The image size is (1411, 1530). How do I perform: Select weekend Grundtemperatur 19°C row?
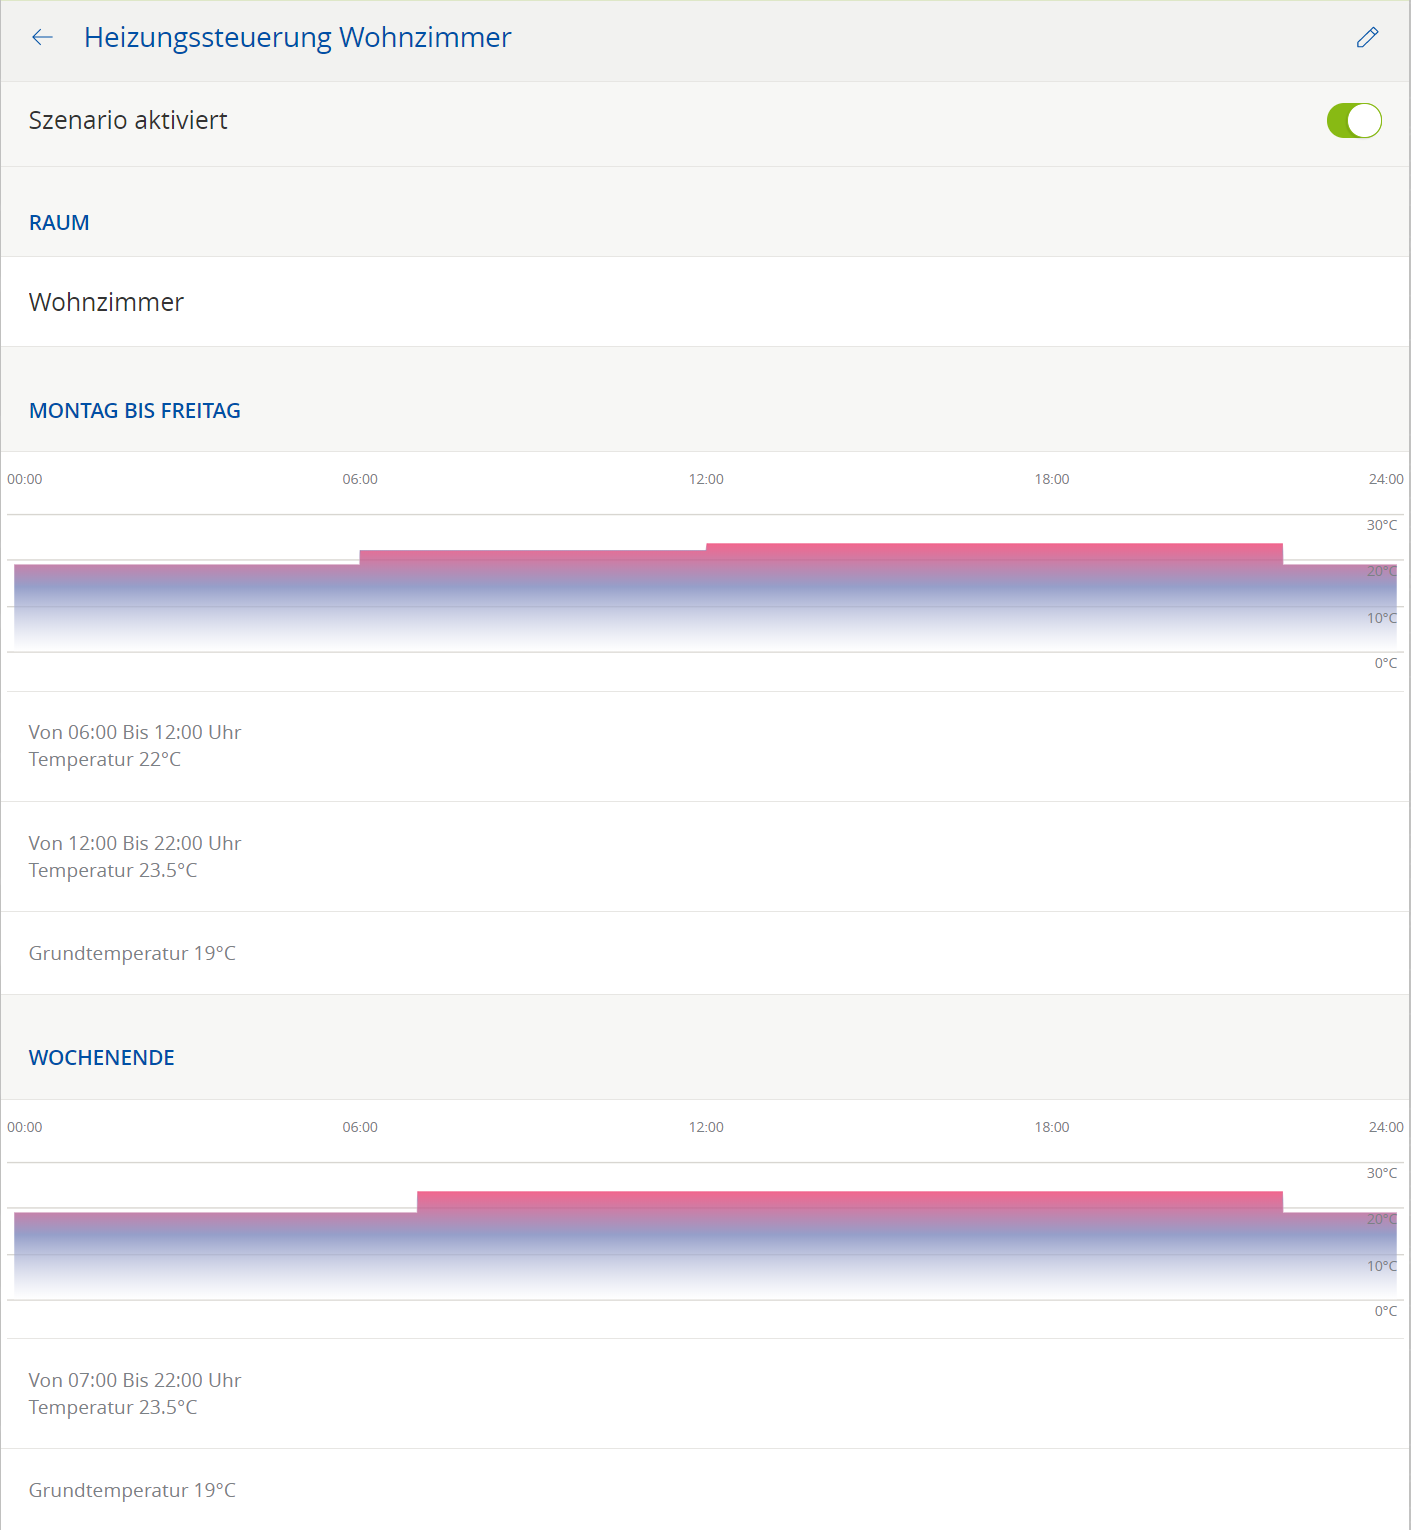(x=132, y=1490)
